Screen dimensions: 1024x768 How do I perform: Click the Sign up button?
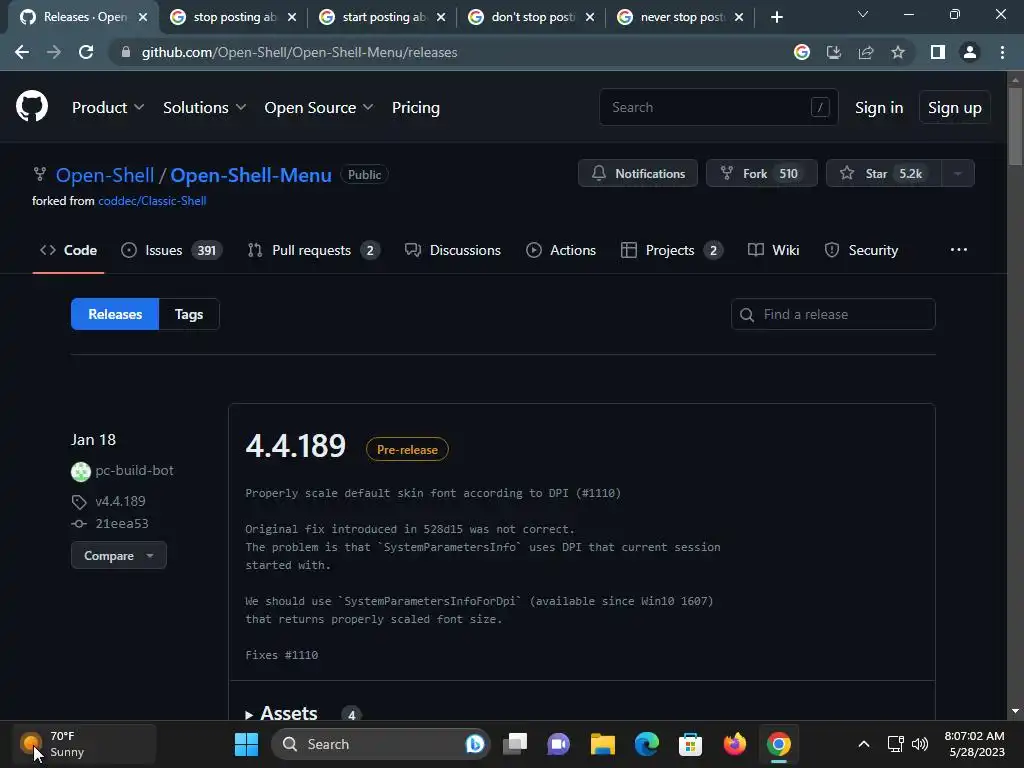coord(955,108)
